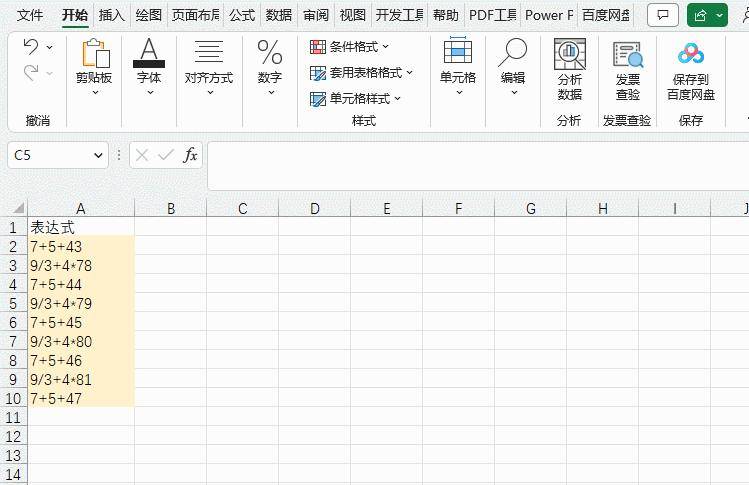
Task: Select column A header
Action: pos(81,208)
